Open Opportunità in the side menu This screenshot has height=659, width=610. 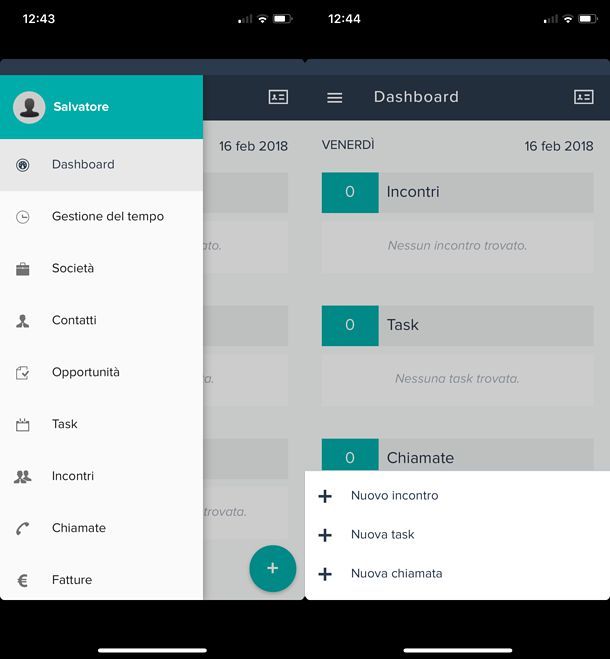pyautogui.click(x=101, y=372)
